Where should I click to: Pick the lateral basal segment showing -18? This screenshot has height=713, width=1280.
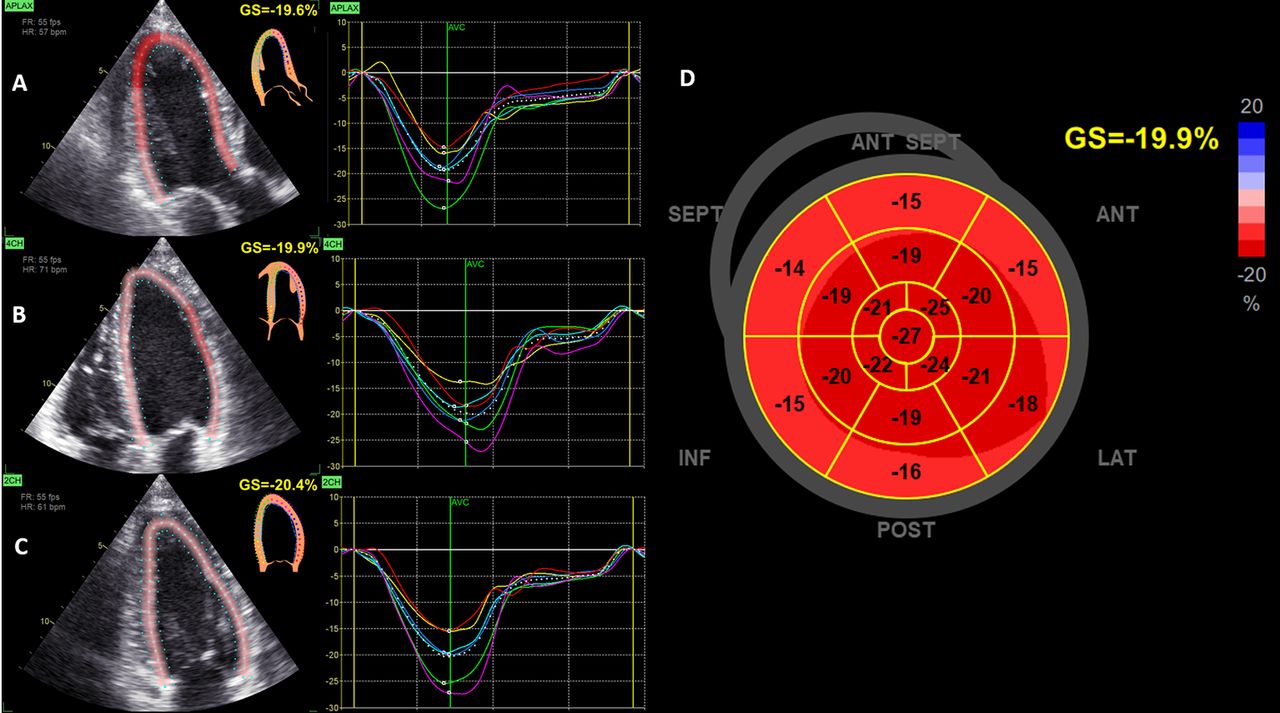point(1022,404)
